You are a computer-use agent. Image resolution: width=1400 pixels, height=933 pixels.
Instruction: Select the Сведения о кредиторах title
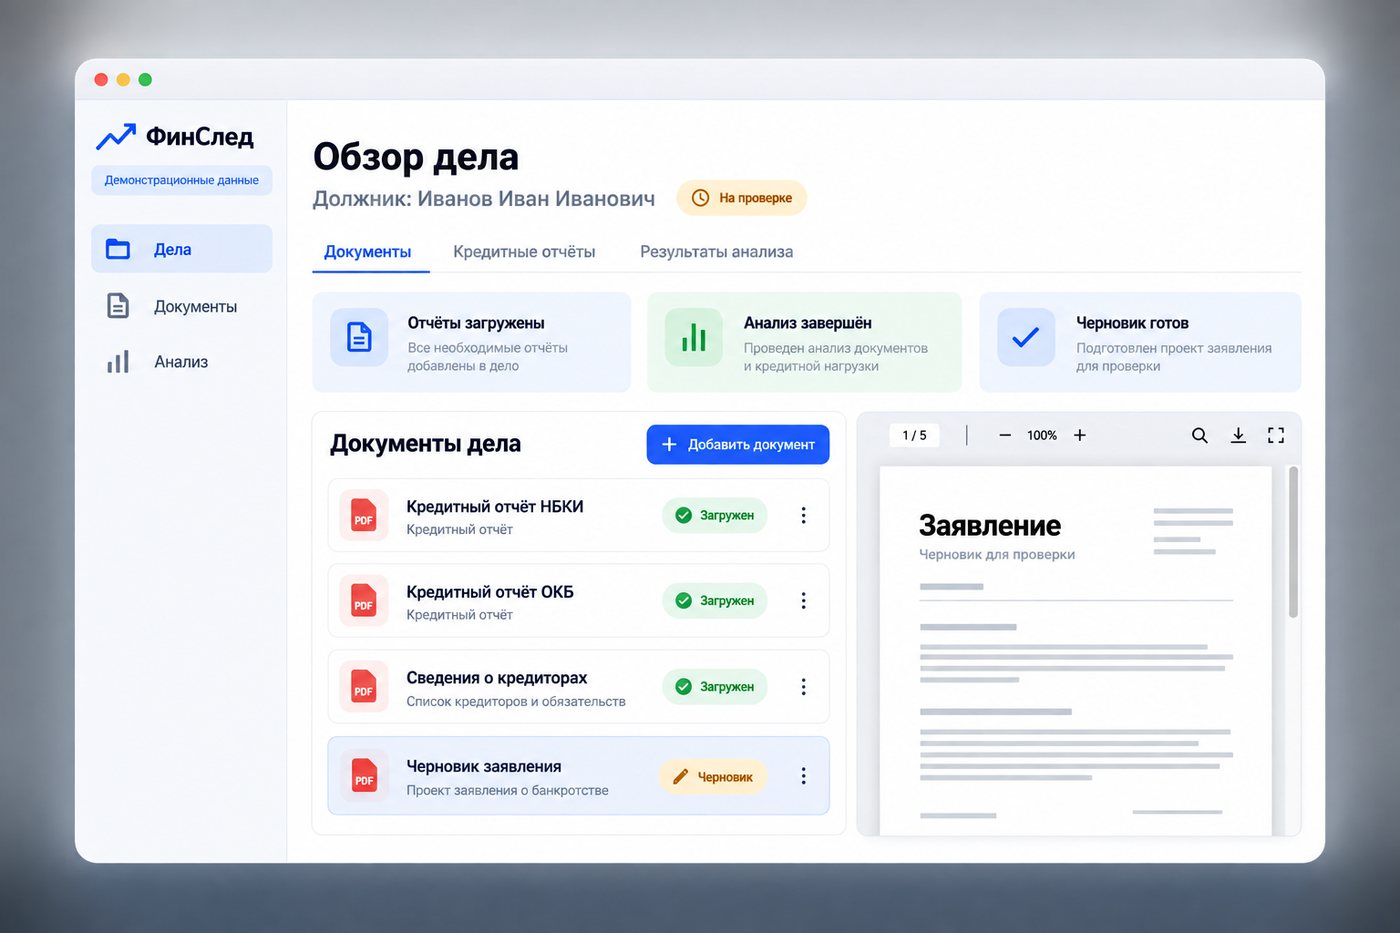pos(496,678)
